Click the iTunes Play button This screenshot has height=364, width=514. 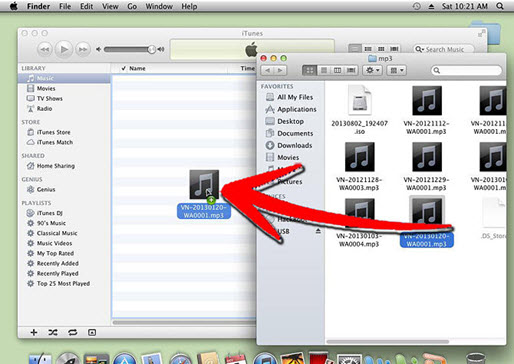(63, 50)
